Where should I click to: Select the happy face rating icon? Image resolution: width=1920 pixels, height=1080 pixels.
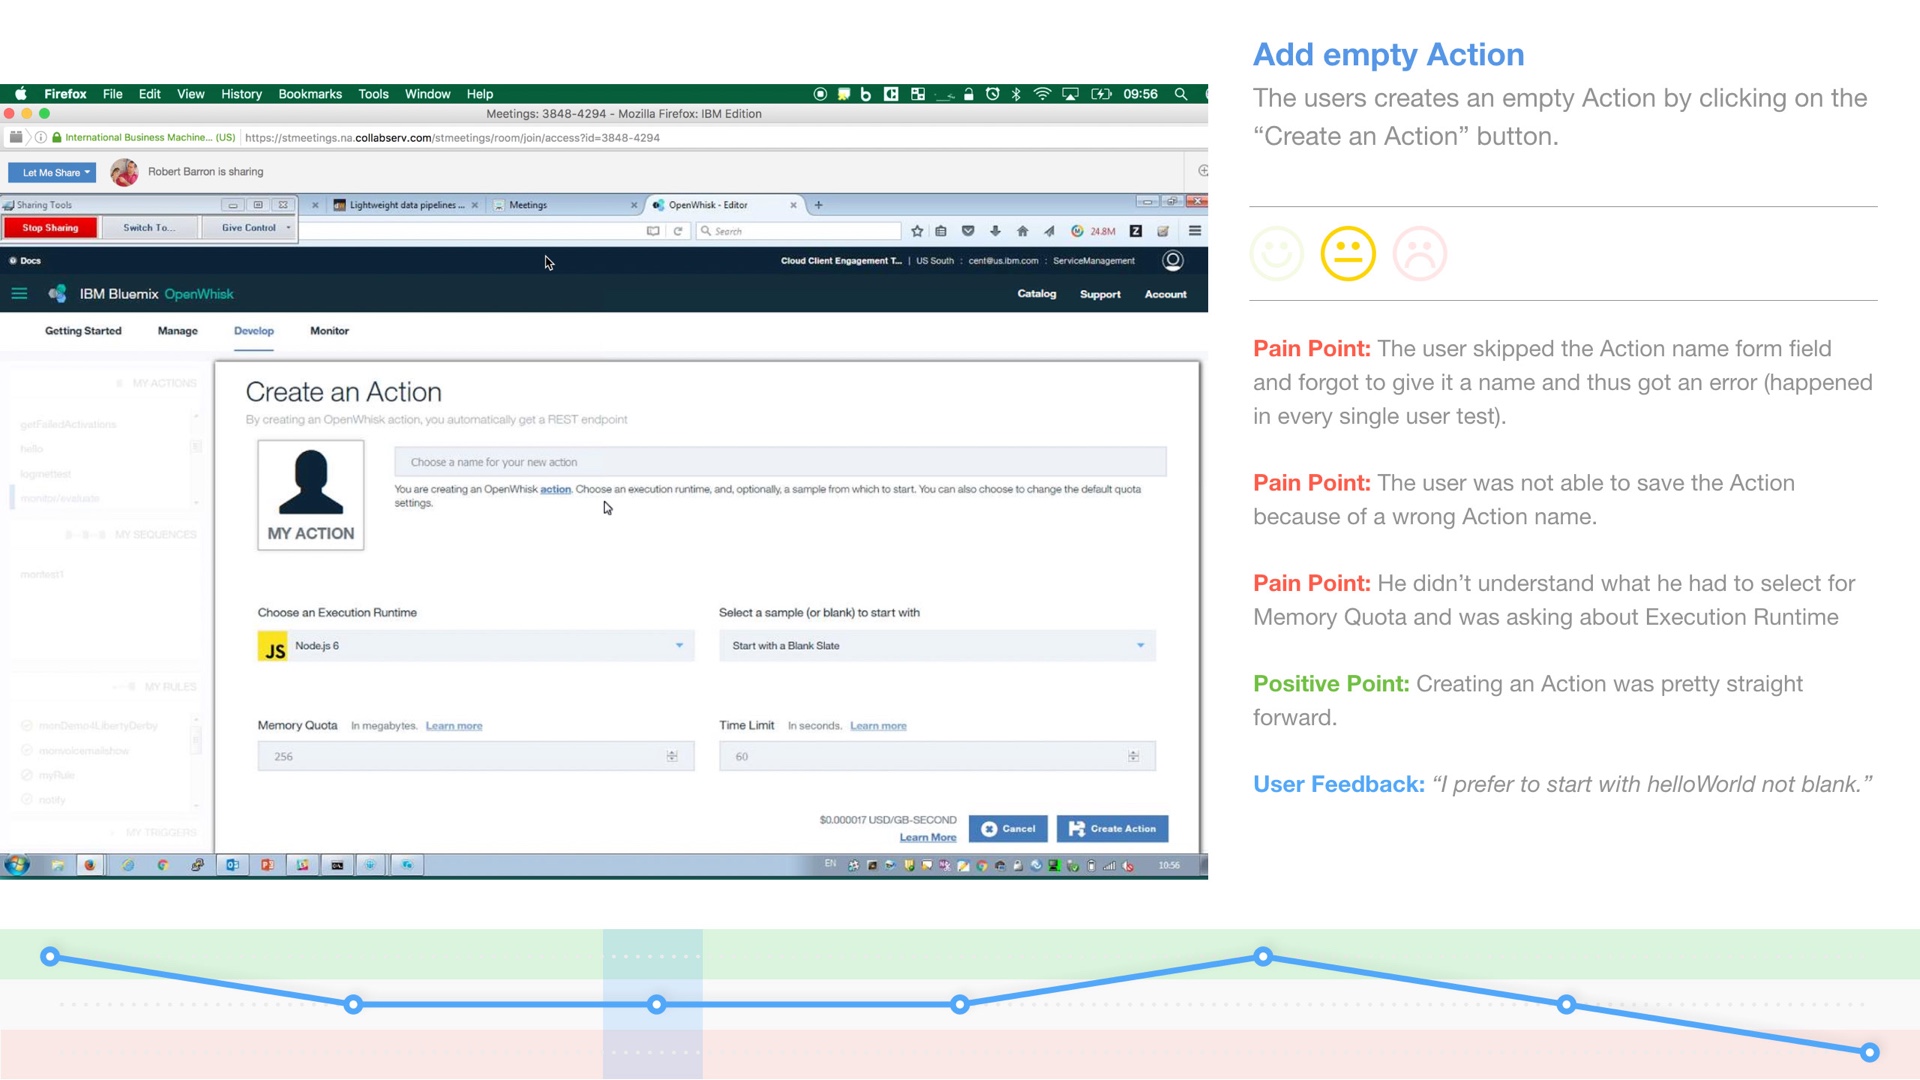1277,254
